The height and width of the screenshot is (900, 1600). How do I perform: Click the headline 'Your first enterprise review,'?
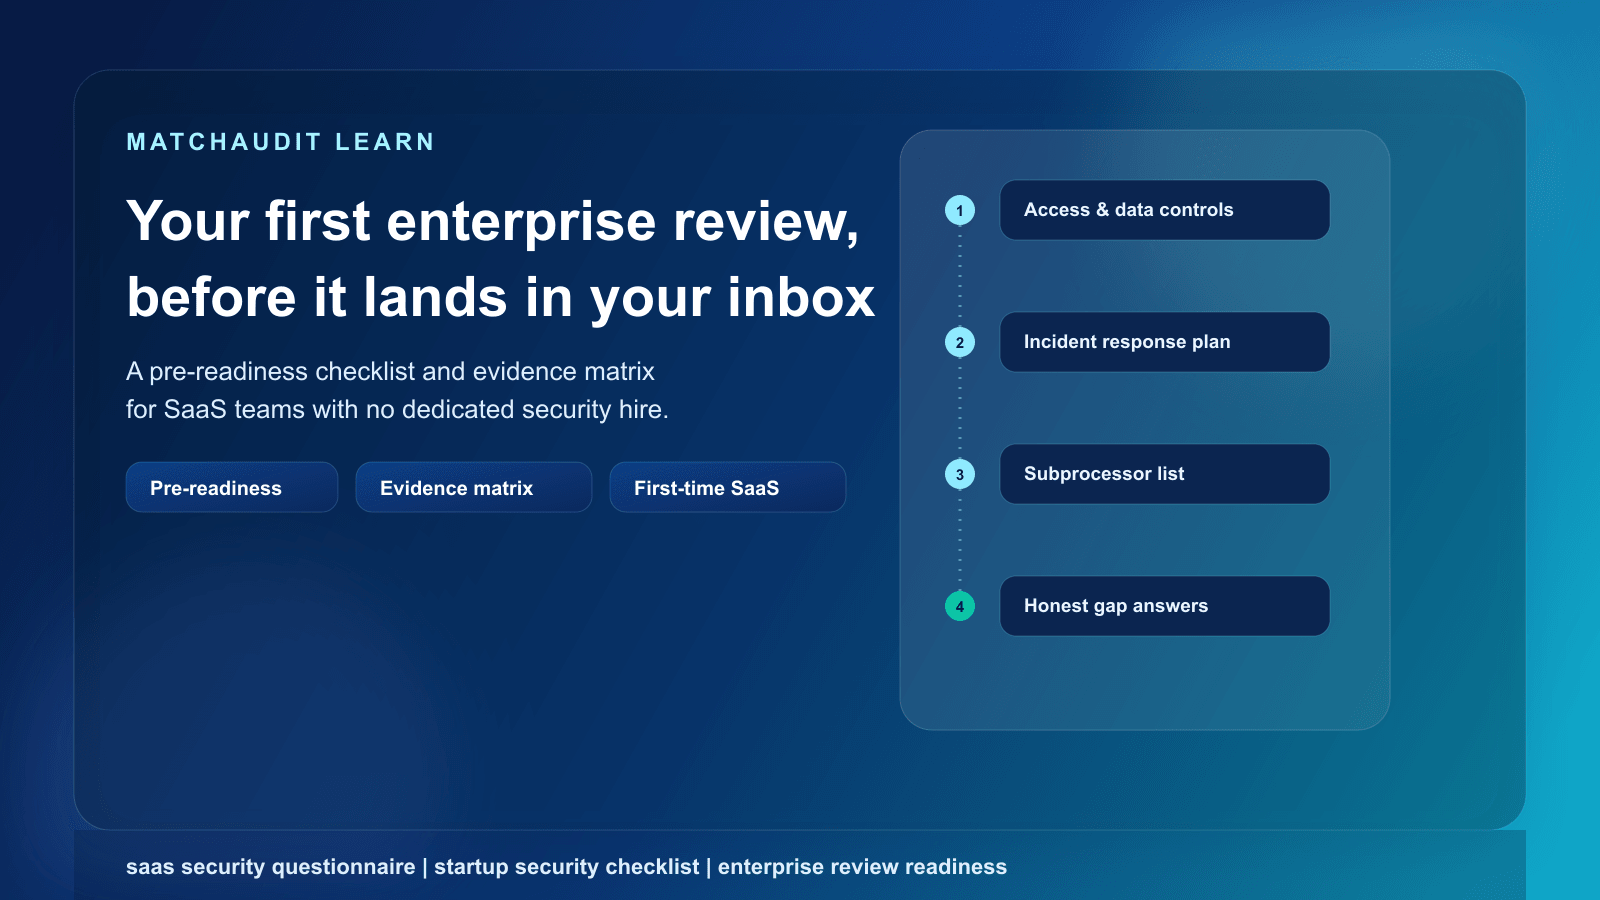(x=493, y=222)
